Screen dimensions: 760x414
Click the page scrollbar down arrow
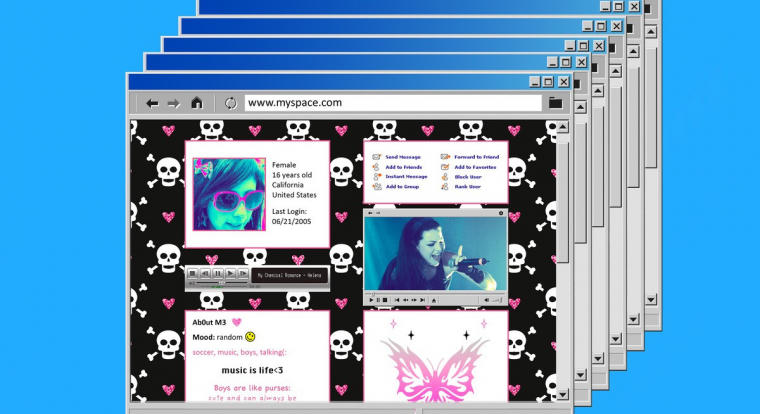point(562,395)
